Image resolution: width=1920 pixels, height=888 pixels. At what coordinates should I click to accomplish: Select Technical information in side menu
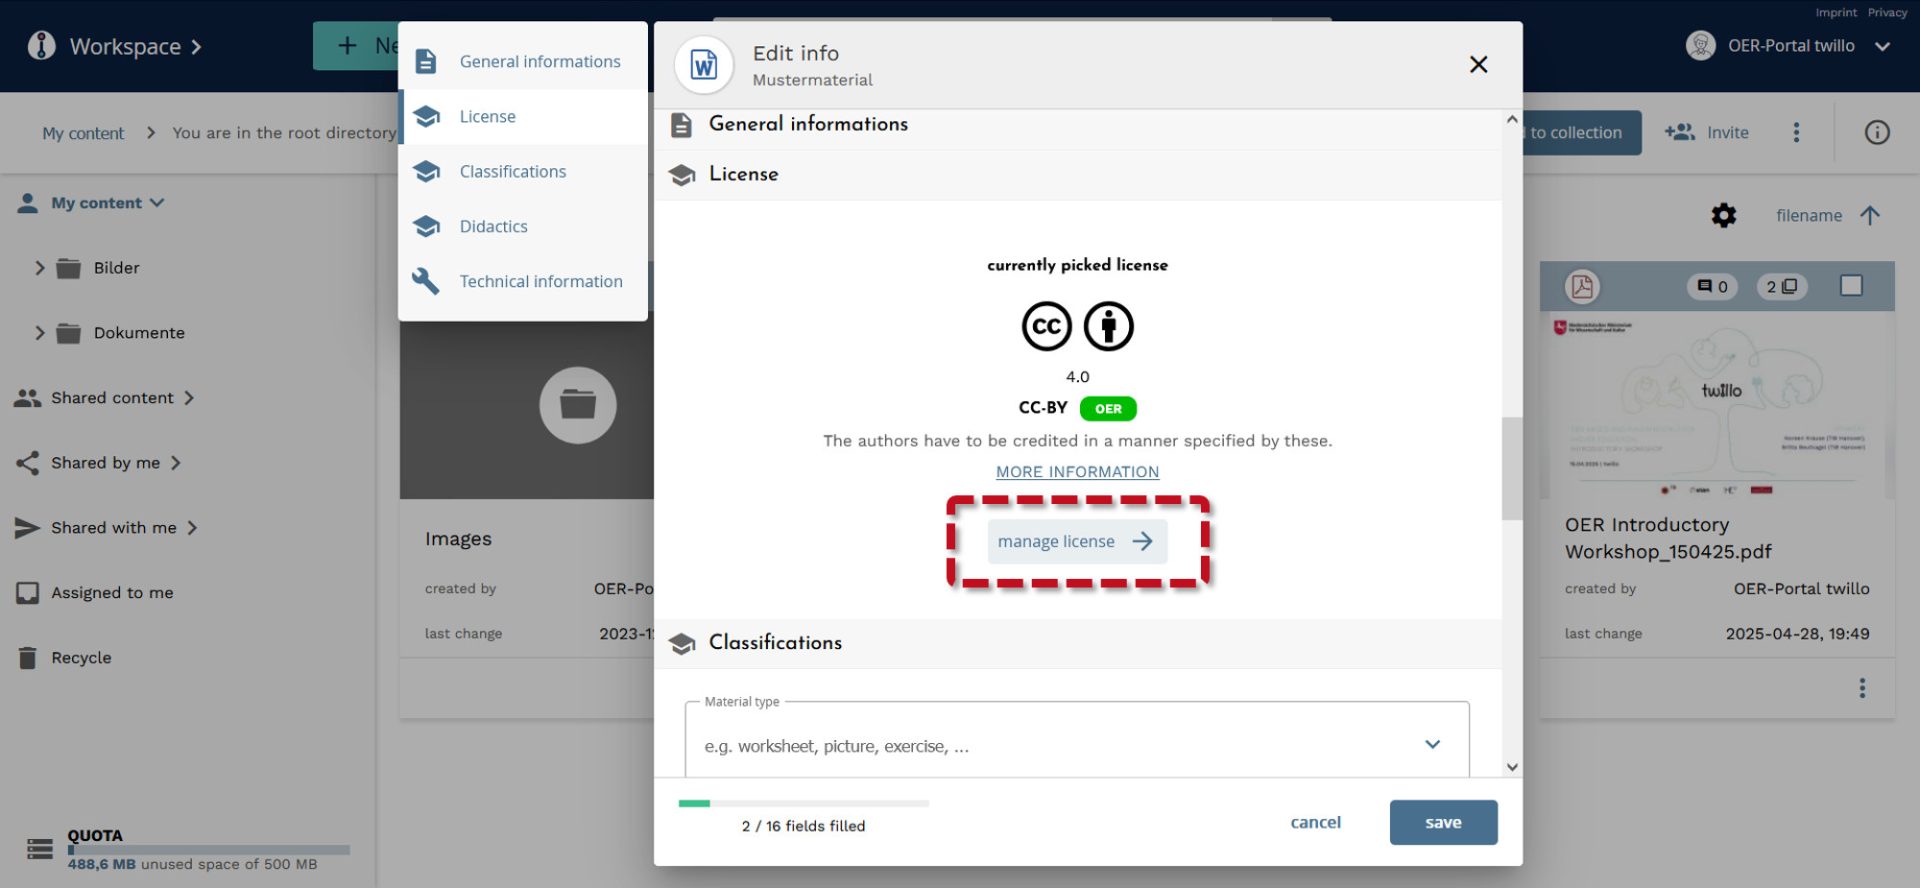click(540, 282)
